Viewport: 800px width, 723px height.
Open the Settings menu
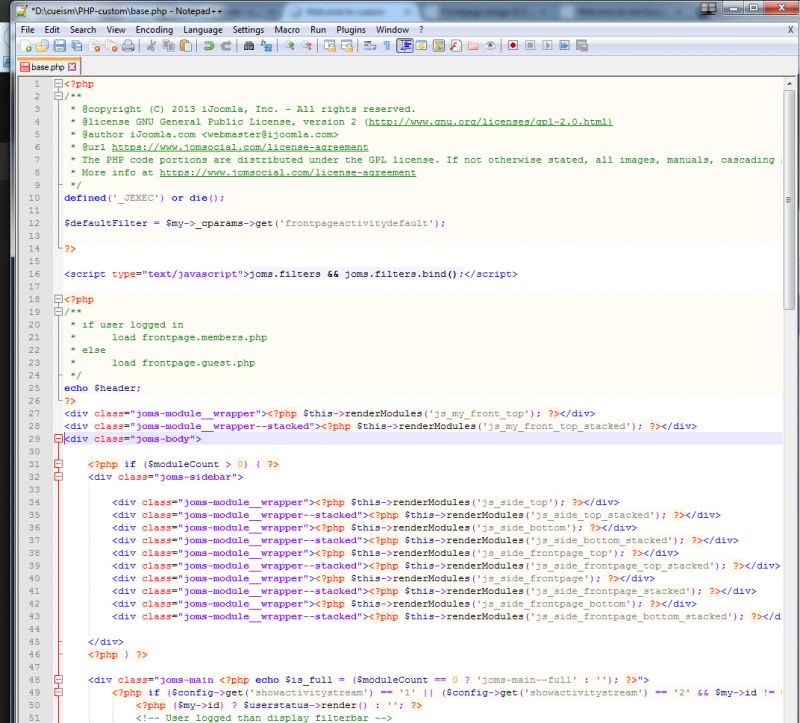[x=248, y=30]
